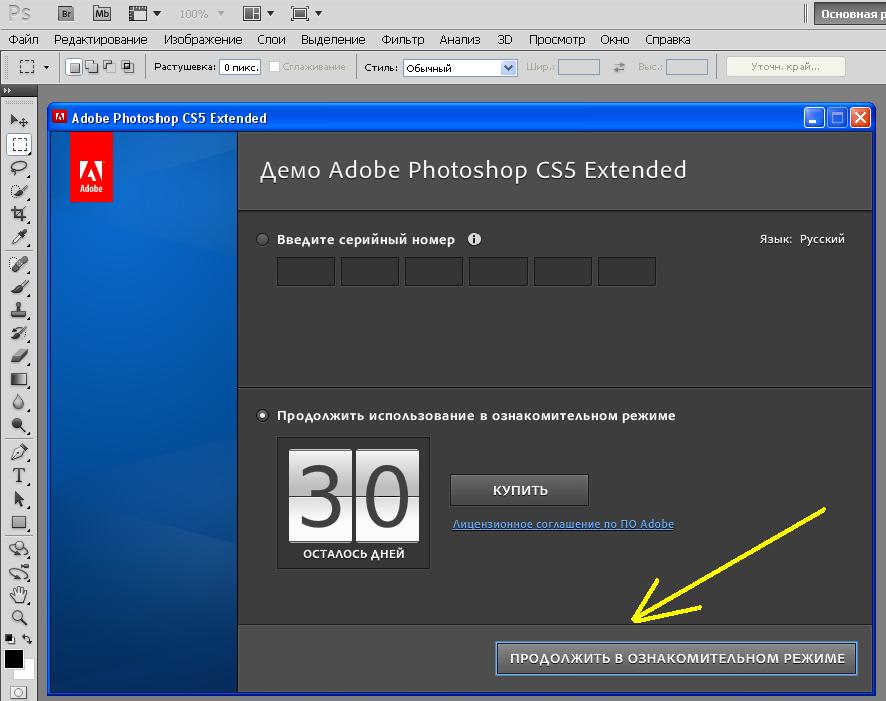Click the Основная workspace button
886x701 pixels.
[850, 14]
